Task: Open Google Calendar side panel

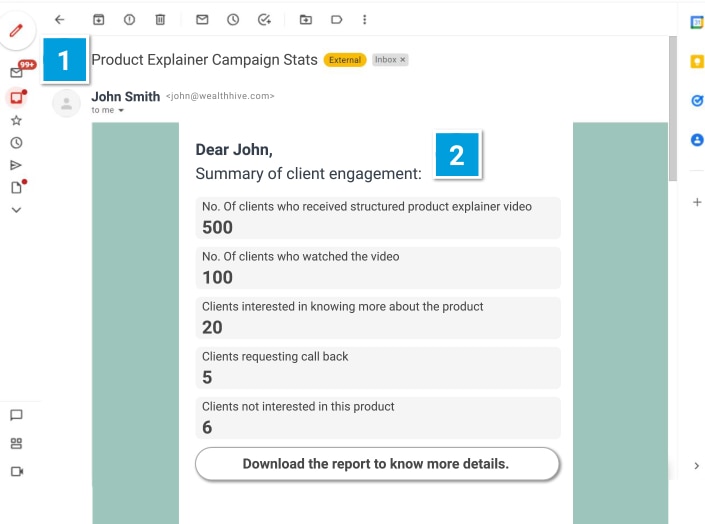Action: tap(697, 22)
